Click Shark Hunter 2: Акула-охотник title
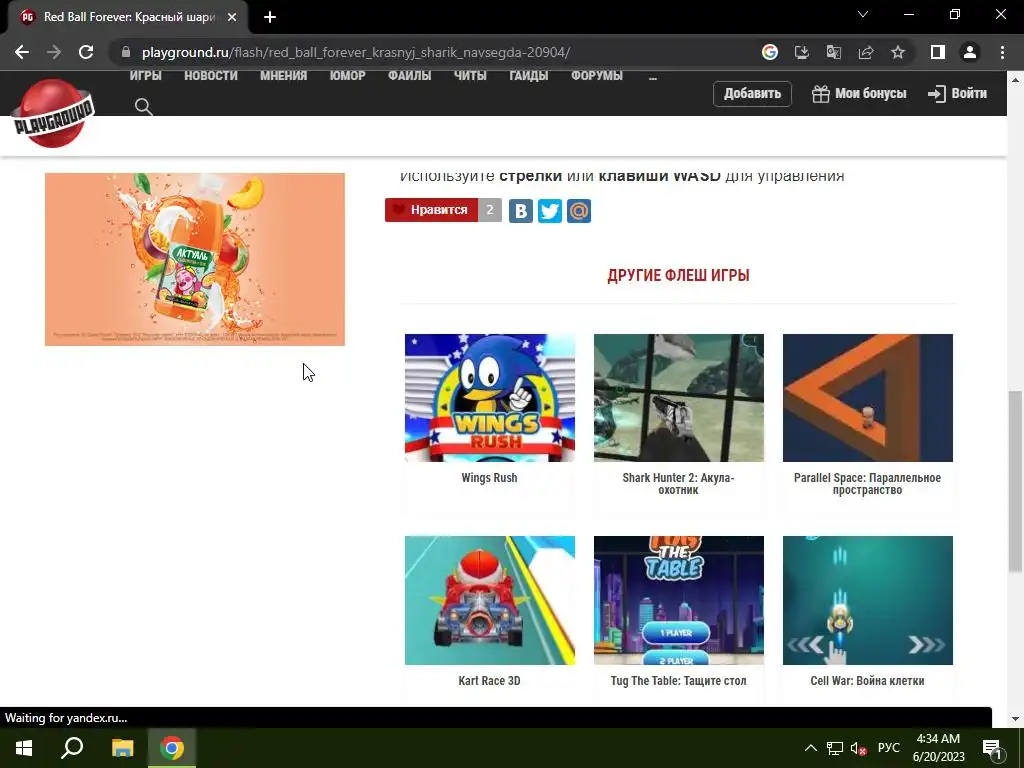Image resolution: width=1024 pixels, height=768 pixels. 679,484
